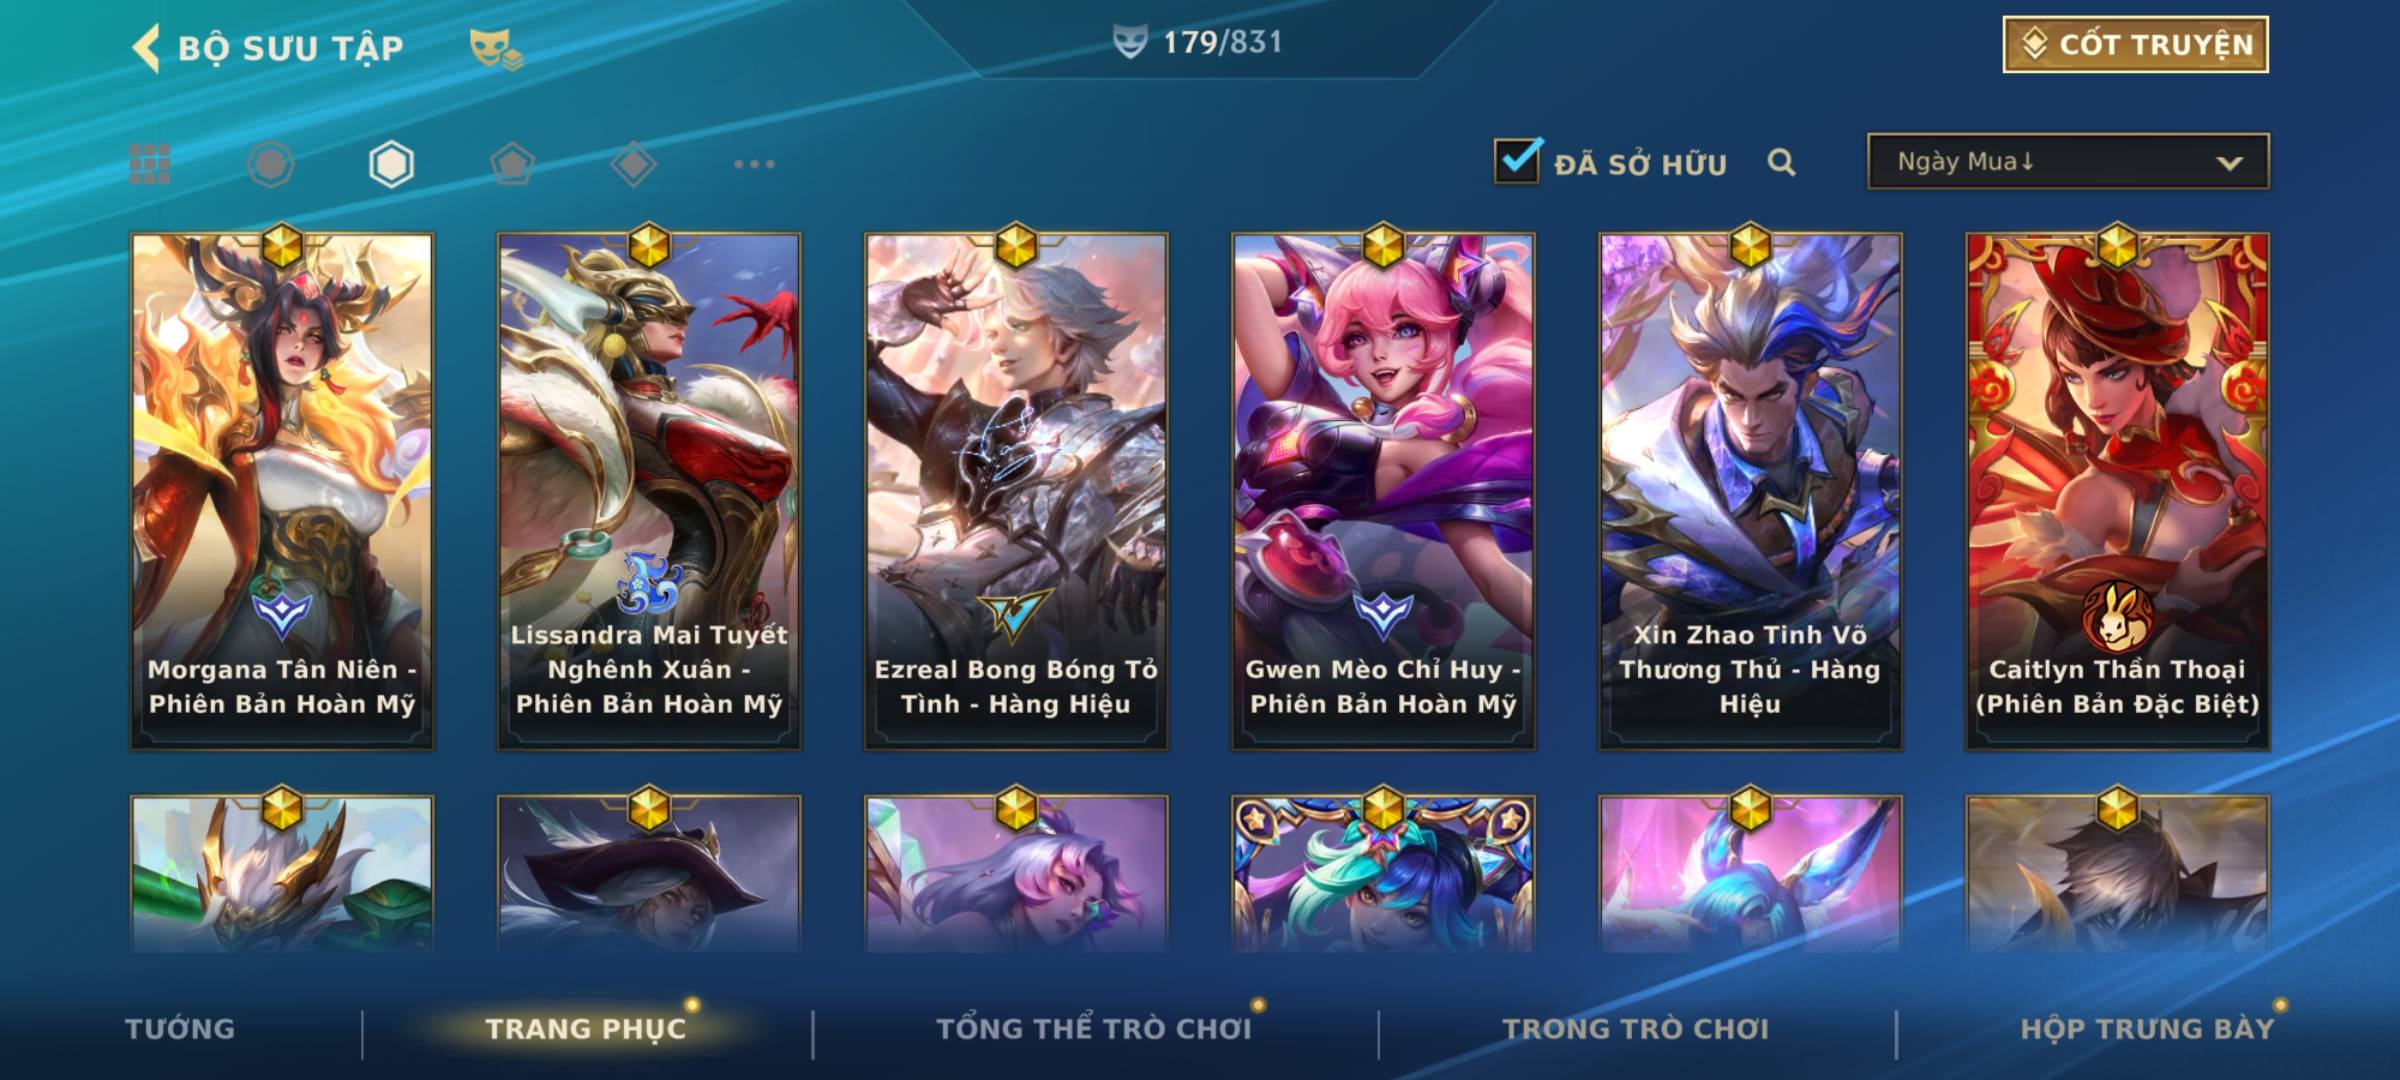Switch to the Tướng tab

coord(180,1028)
